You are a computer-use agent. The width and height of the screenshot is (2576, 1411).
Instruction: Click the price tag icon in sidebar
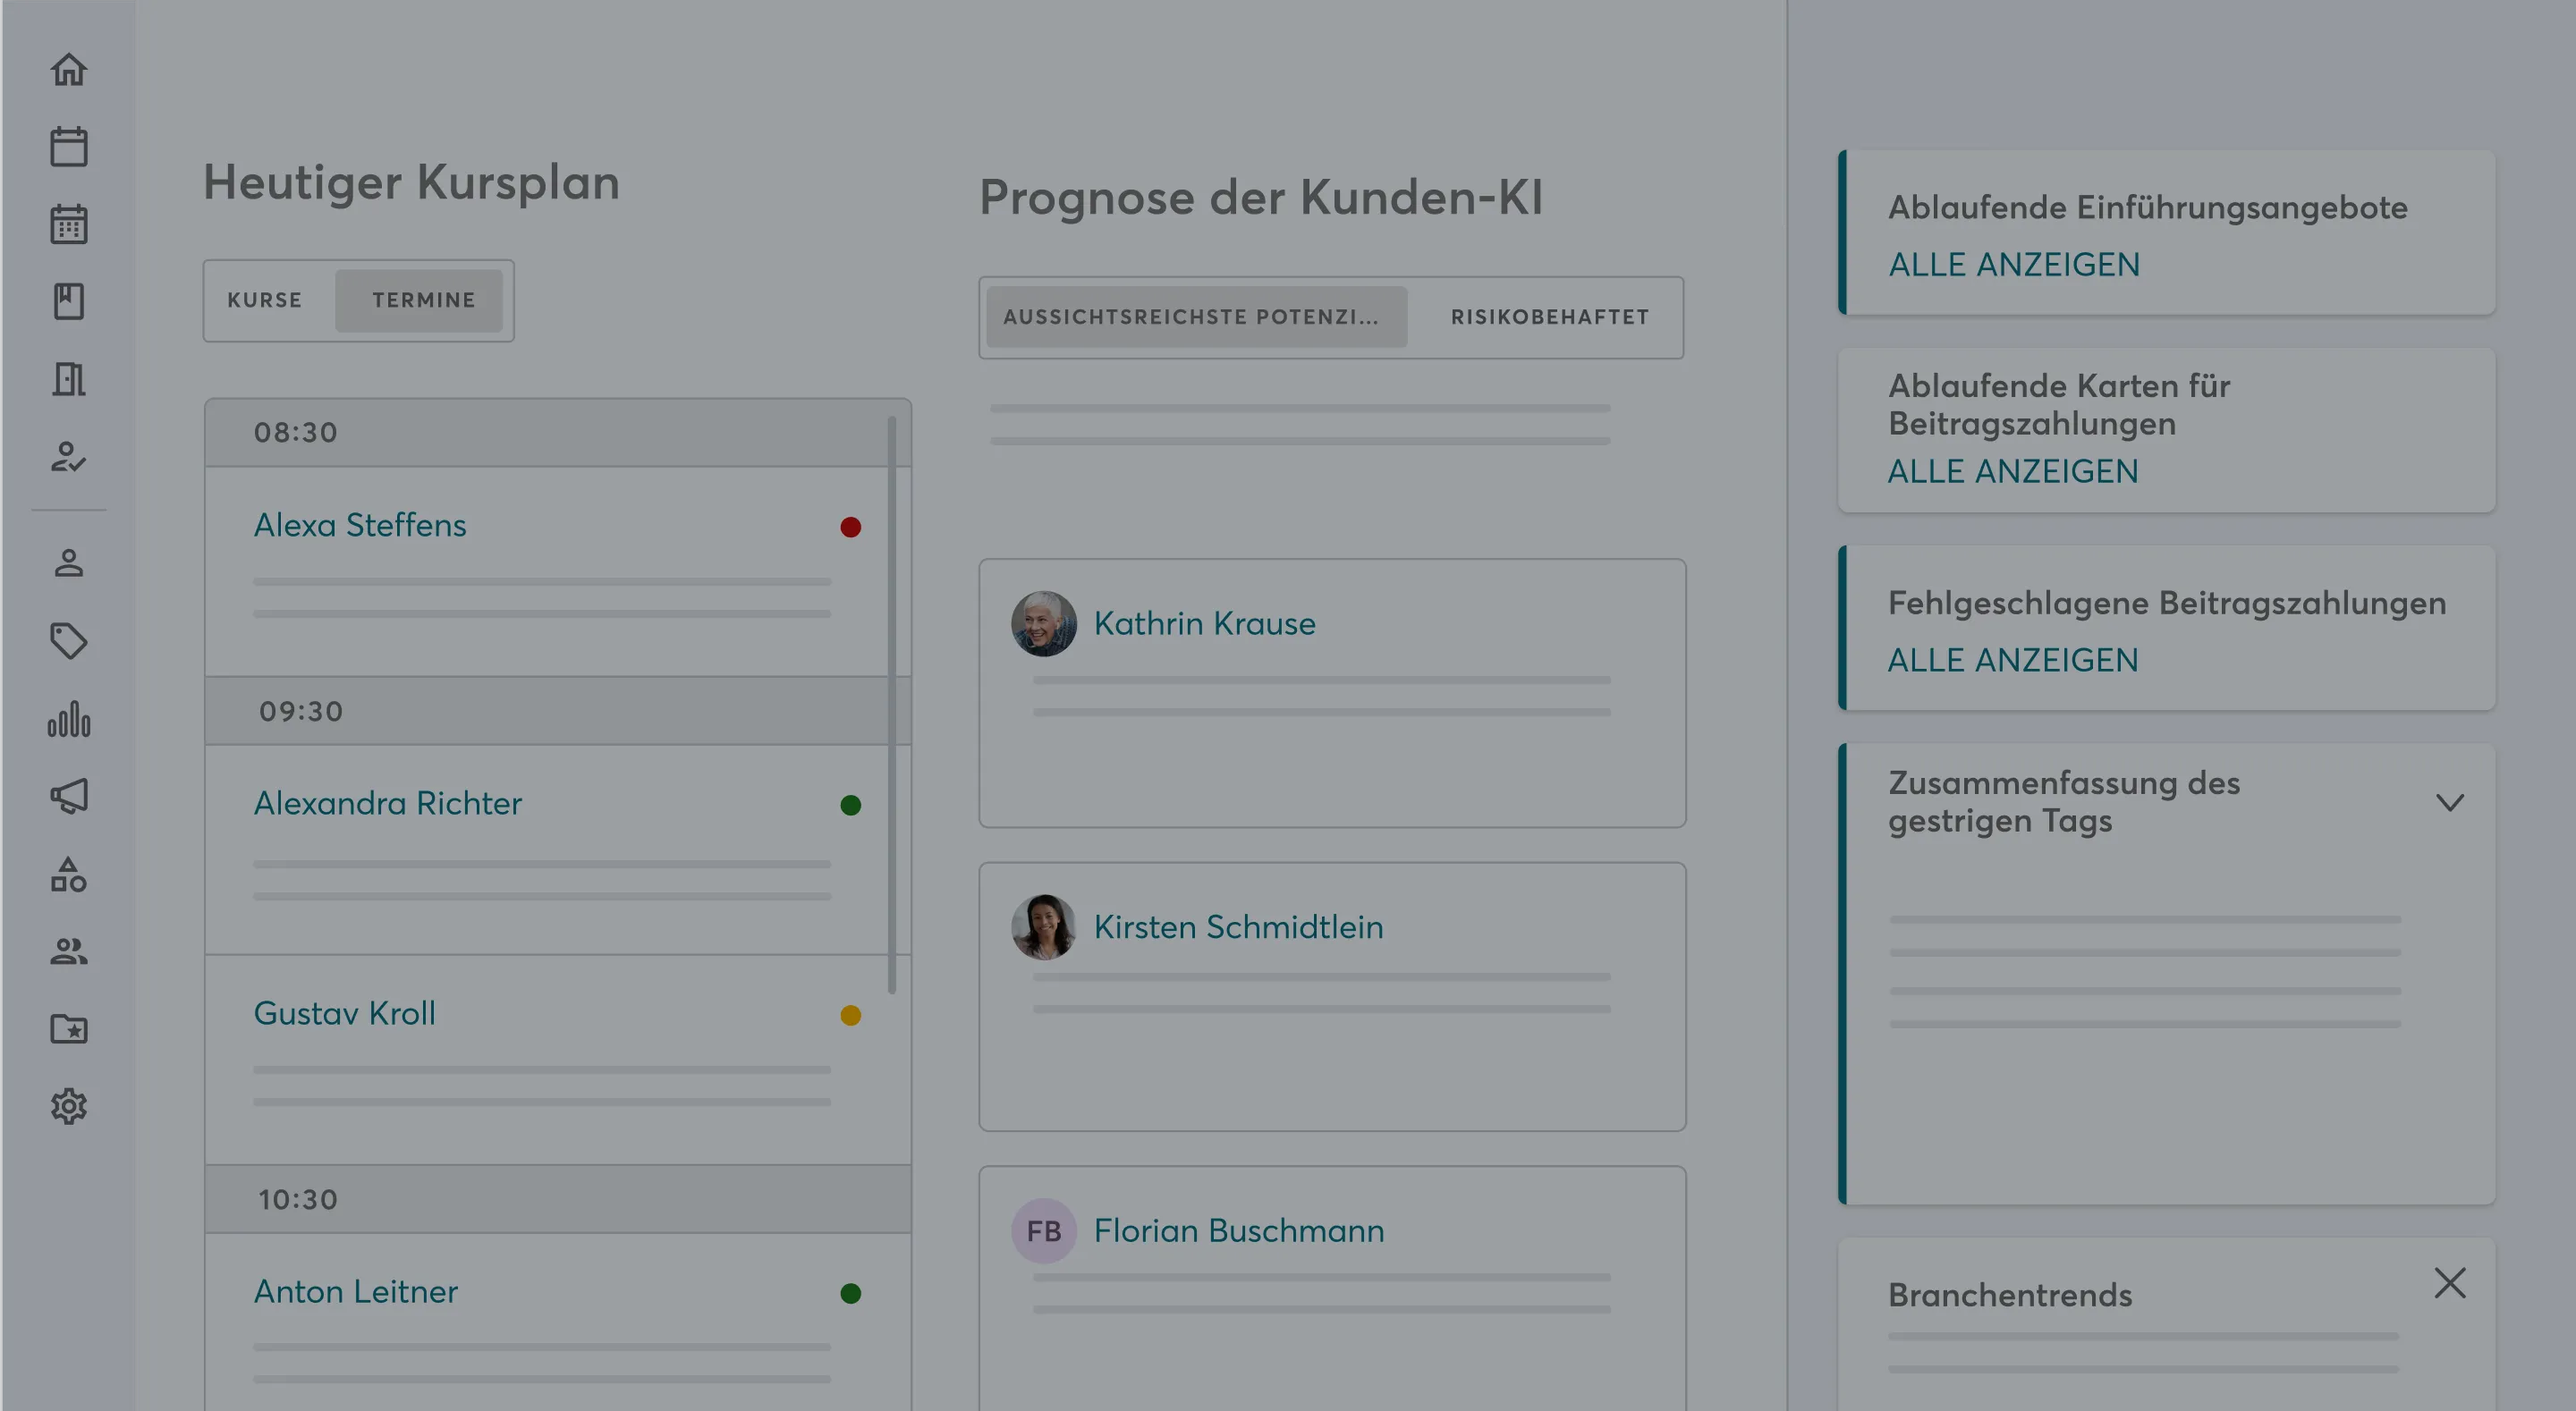tap(69, 641)
